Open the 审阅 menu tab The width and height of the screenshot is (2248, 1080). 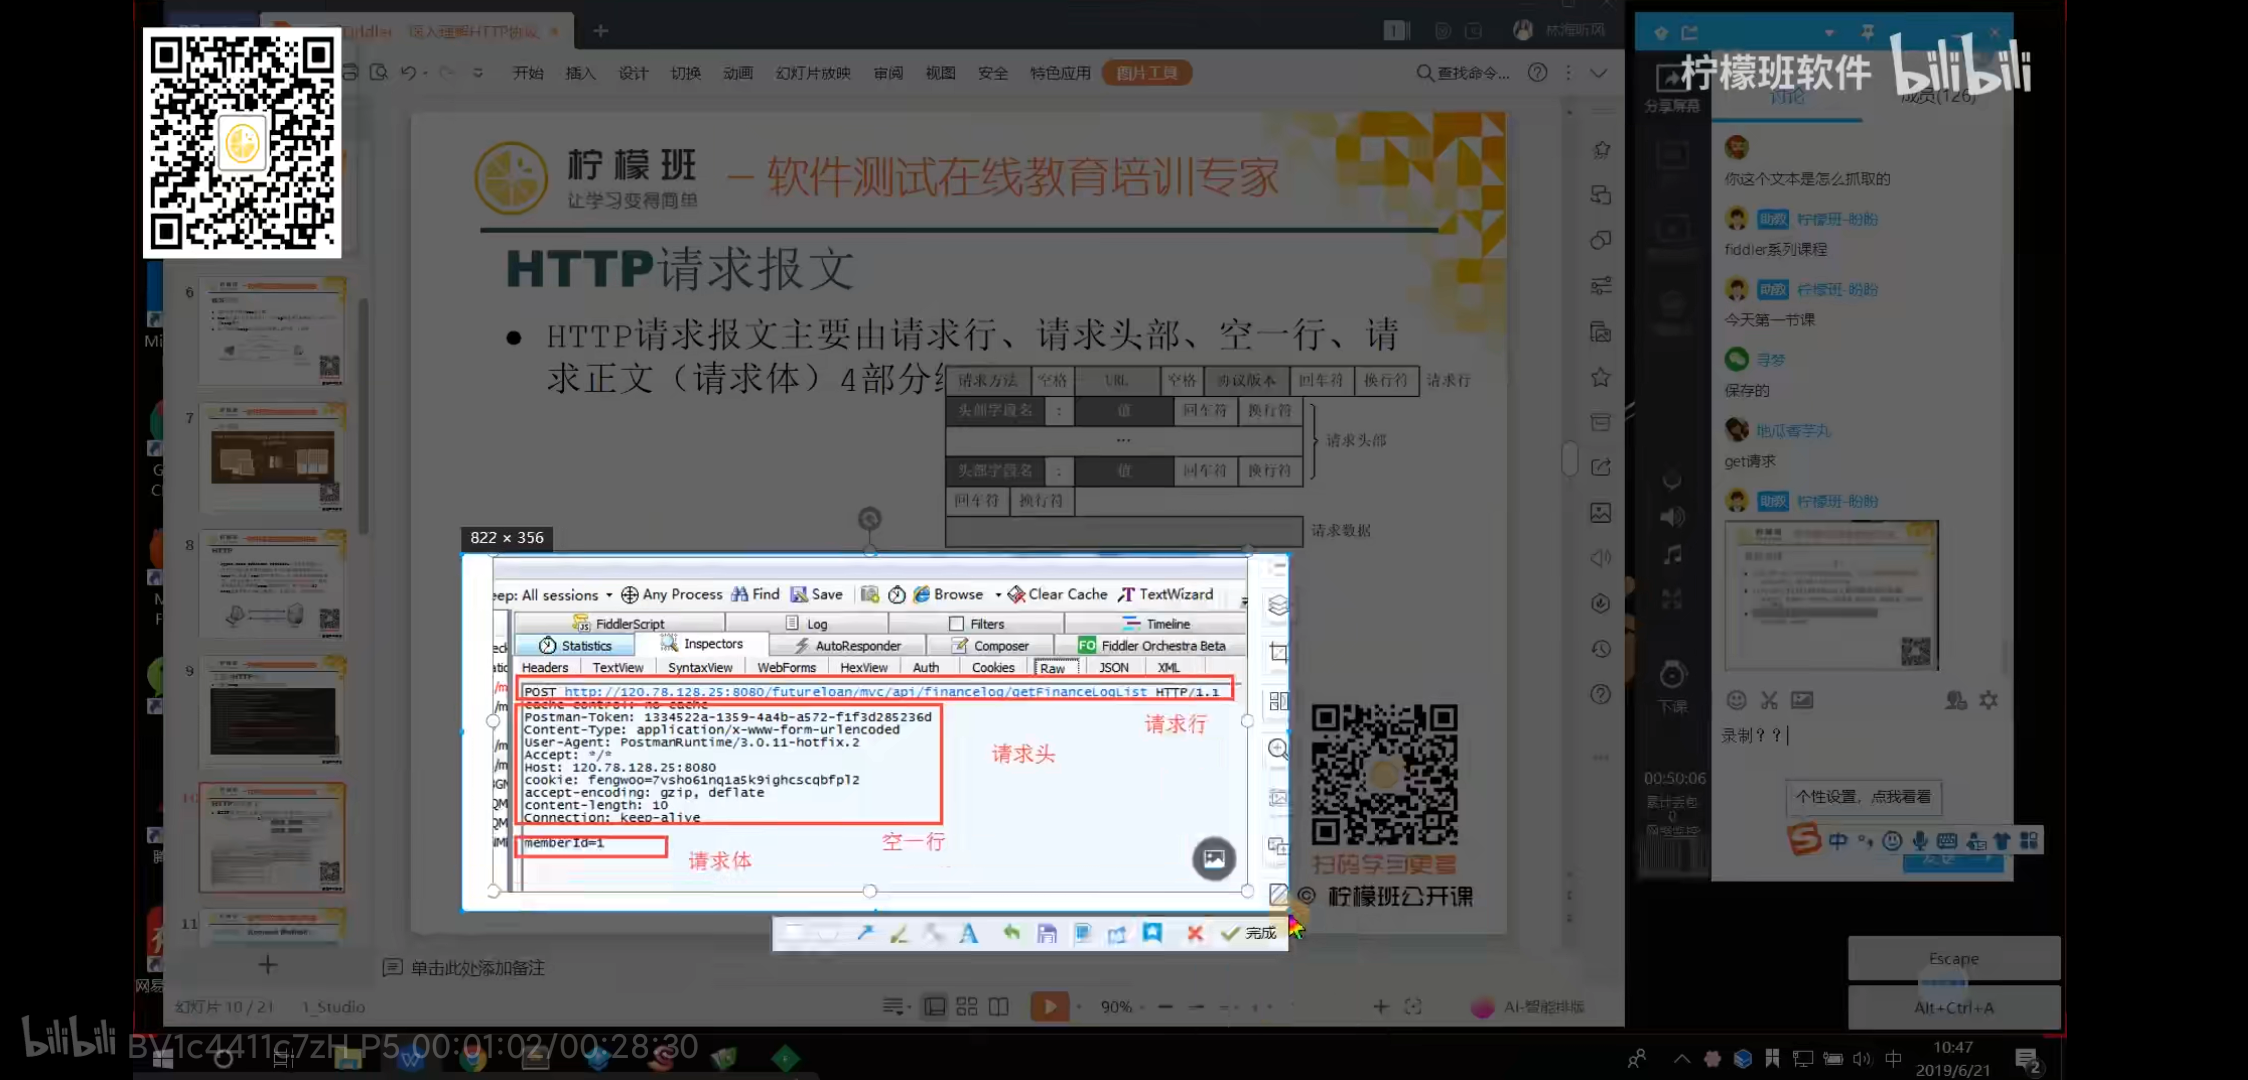(x=888, y=72)
